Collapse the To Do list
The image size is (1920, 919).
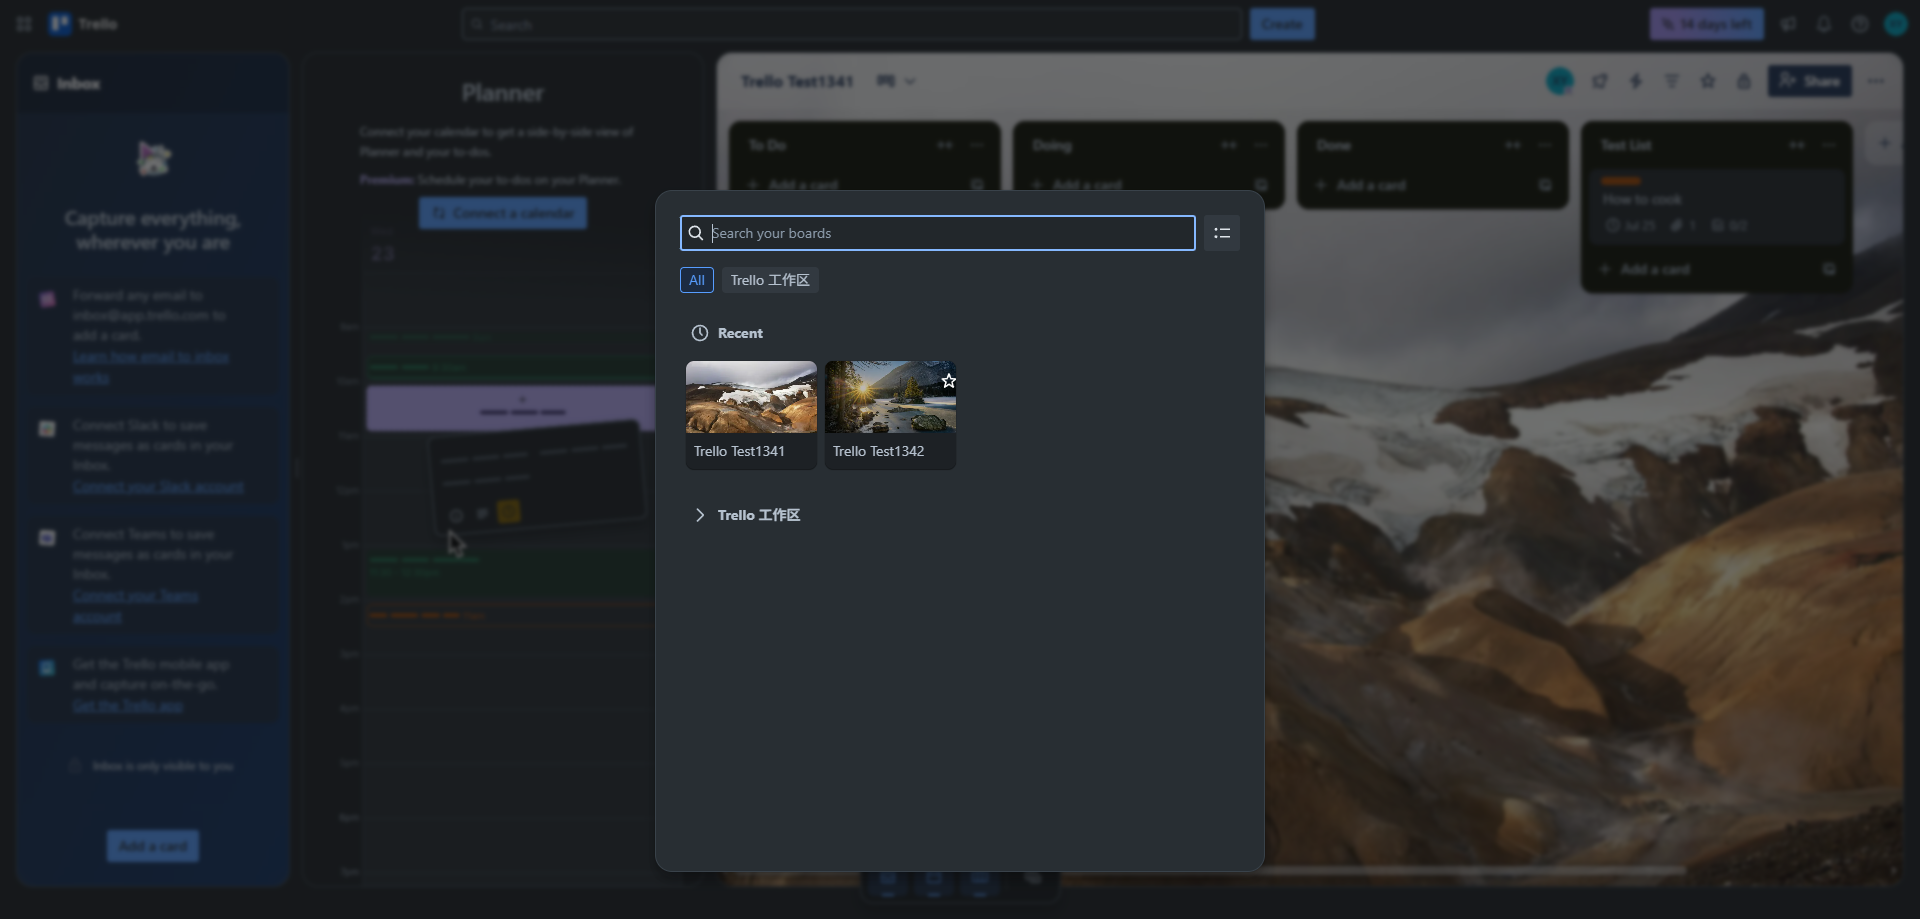click(x=945, y=145)
